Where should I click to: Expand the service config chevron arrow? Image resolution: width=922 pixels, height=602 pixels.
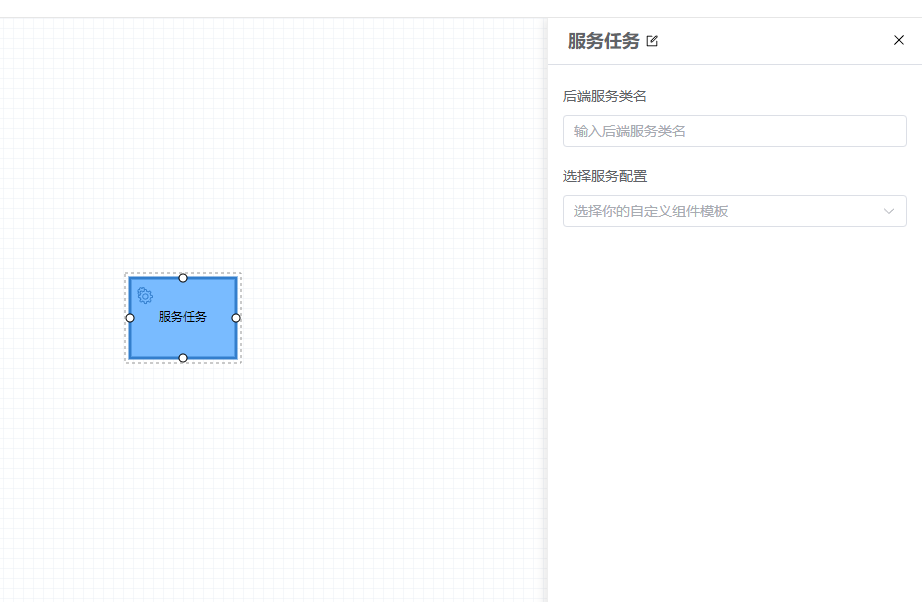point(888,211)
